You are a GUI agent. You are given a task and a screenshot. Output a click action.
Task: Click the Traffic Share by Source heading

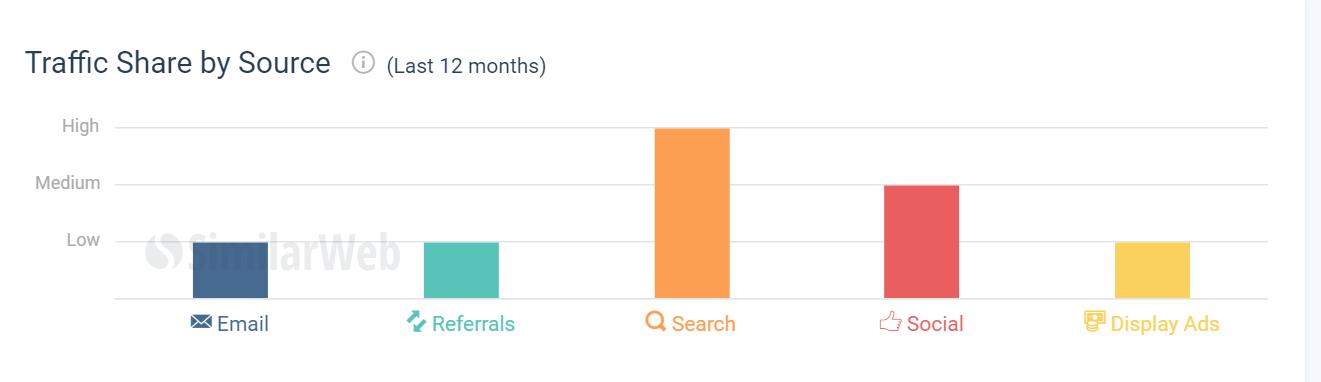pyautogui.click(x=178, y=63)
